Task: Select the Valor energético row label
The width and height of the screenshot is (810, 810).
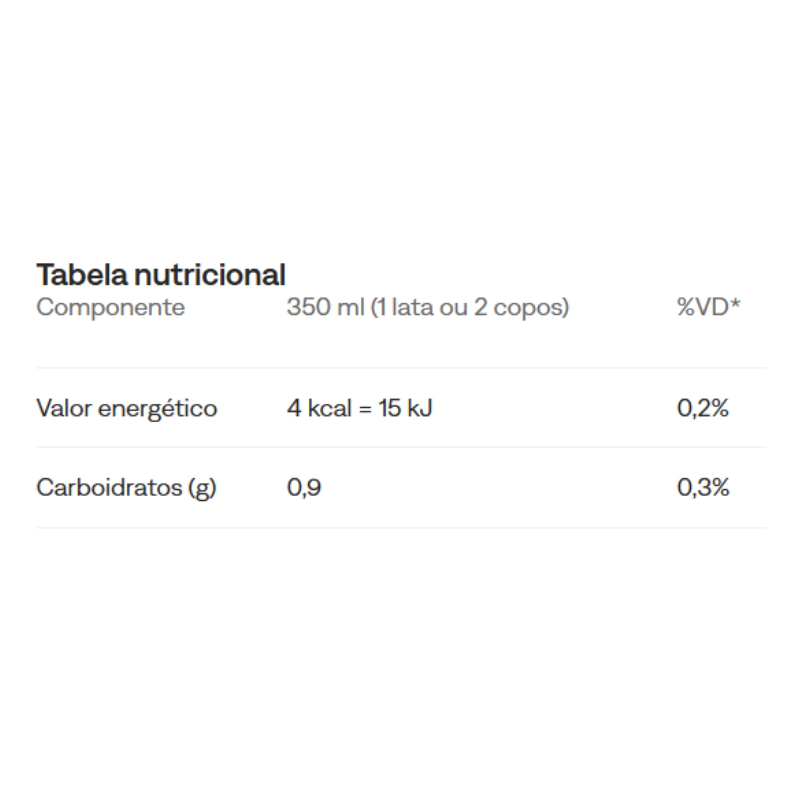Action: coord(127,409)
